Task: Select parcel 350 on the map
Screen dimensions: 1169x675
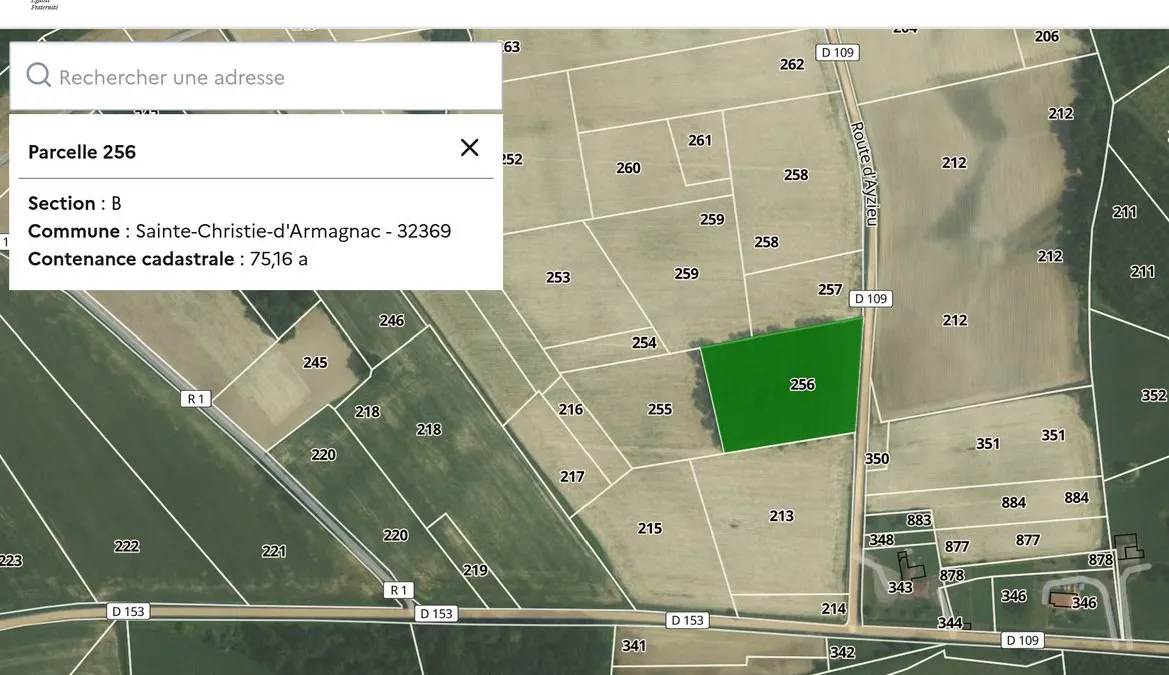Action: click(x=877, y=459)
